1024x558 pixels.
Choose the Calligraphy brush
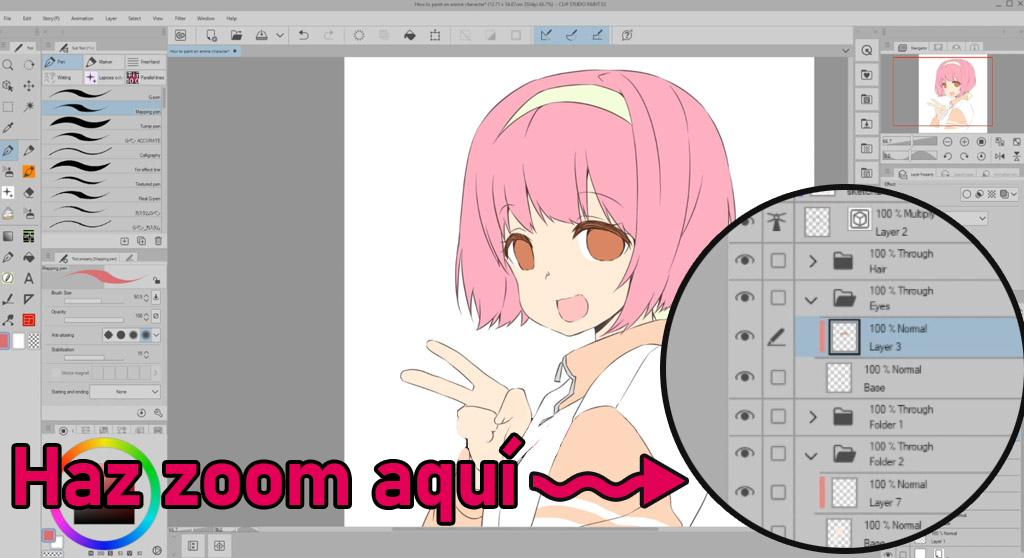click(103, 152)
